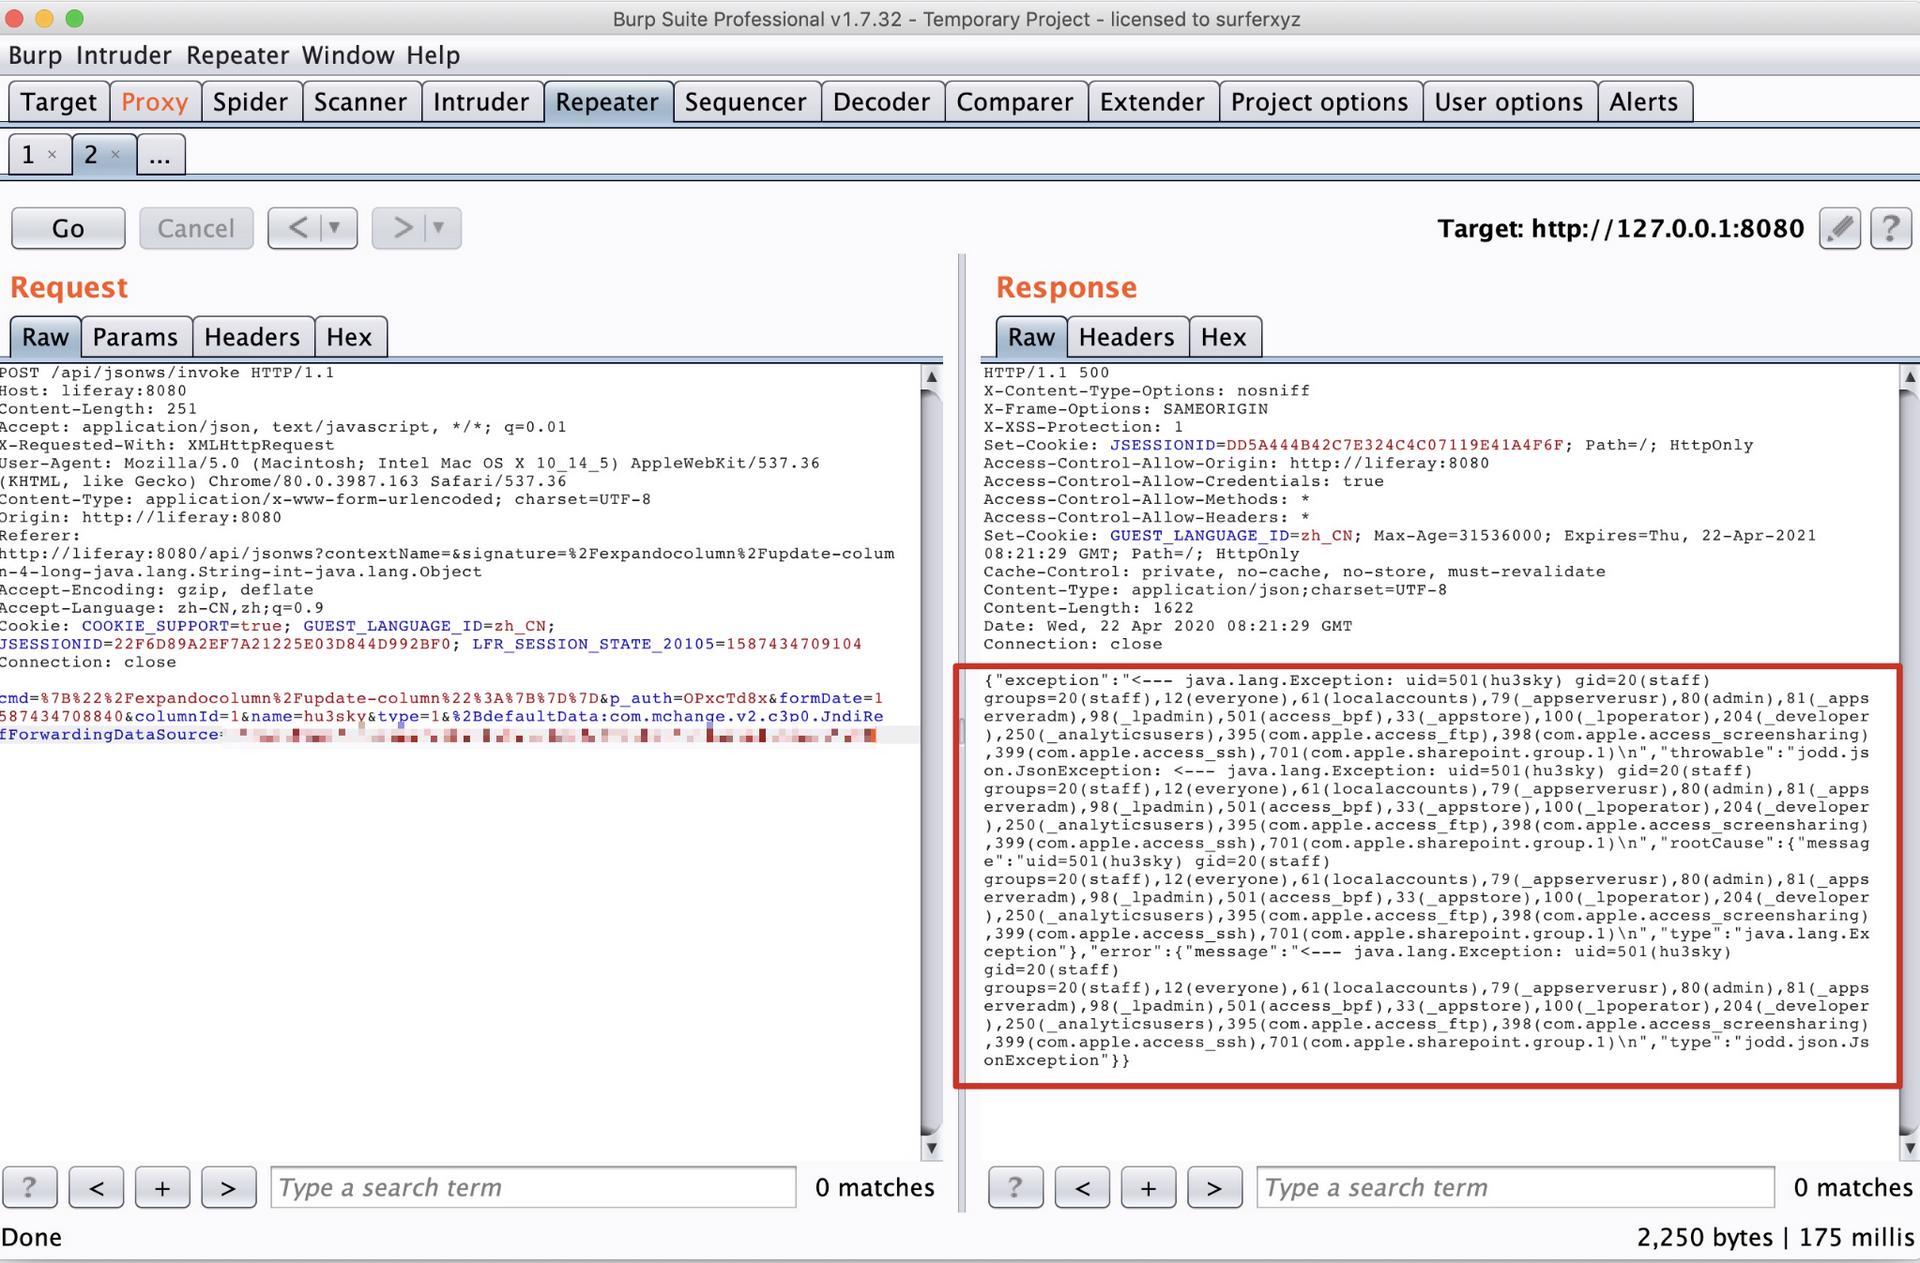Open new Repeater tab via ellipsis tab
1920x1263 pixels.
tap(160, 155)
